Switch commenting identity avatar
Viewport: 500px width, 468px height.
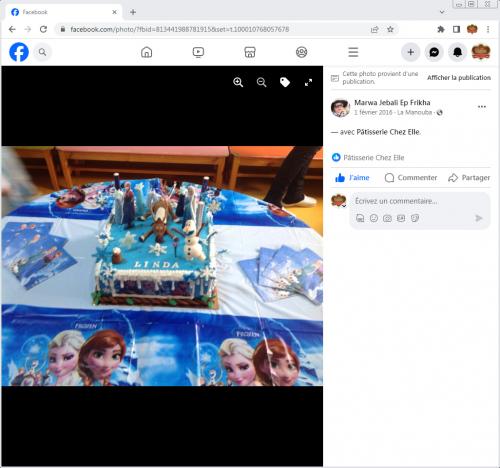tap(339, 201)
